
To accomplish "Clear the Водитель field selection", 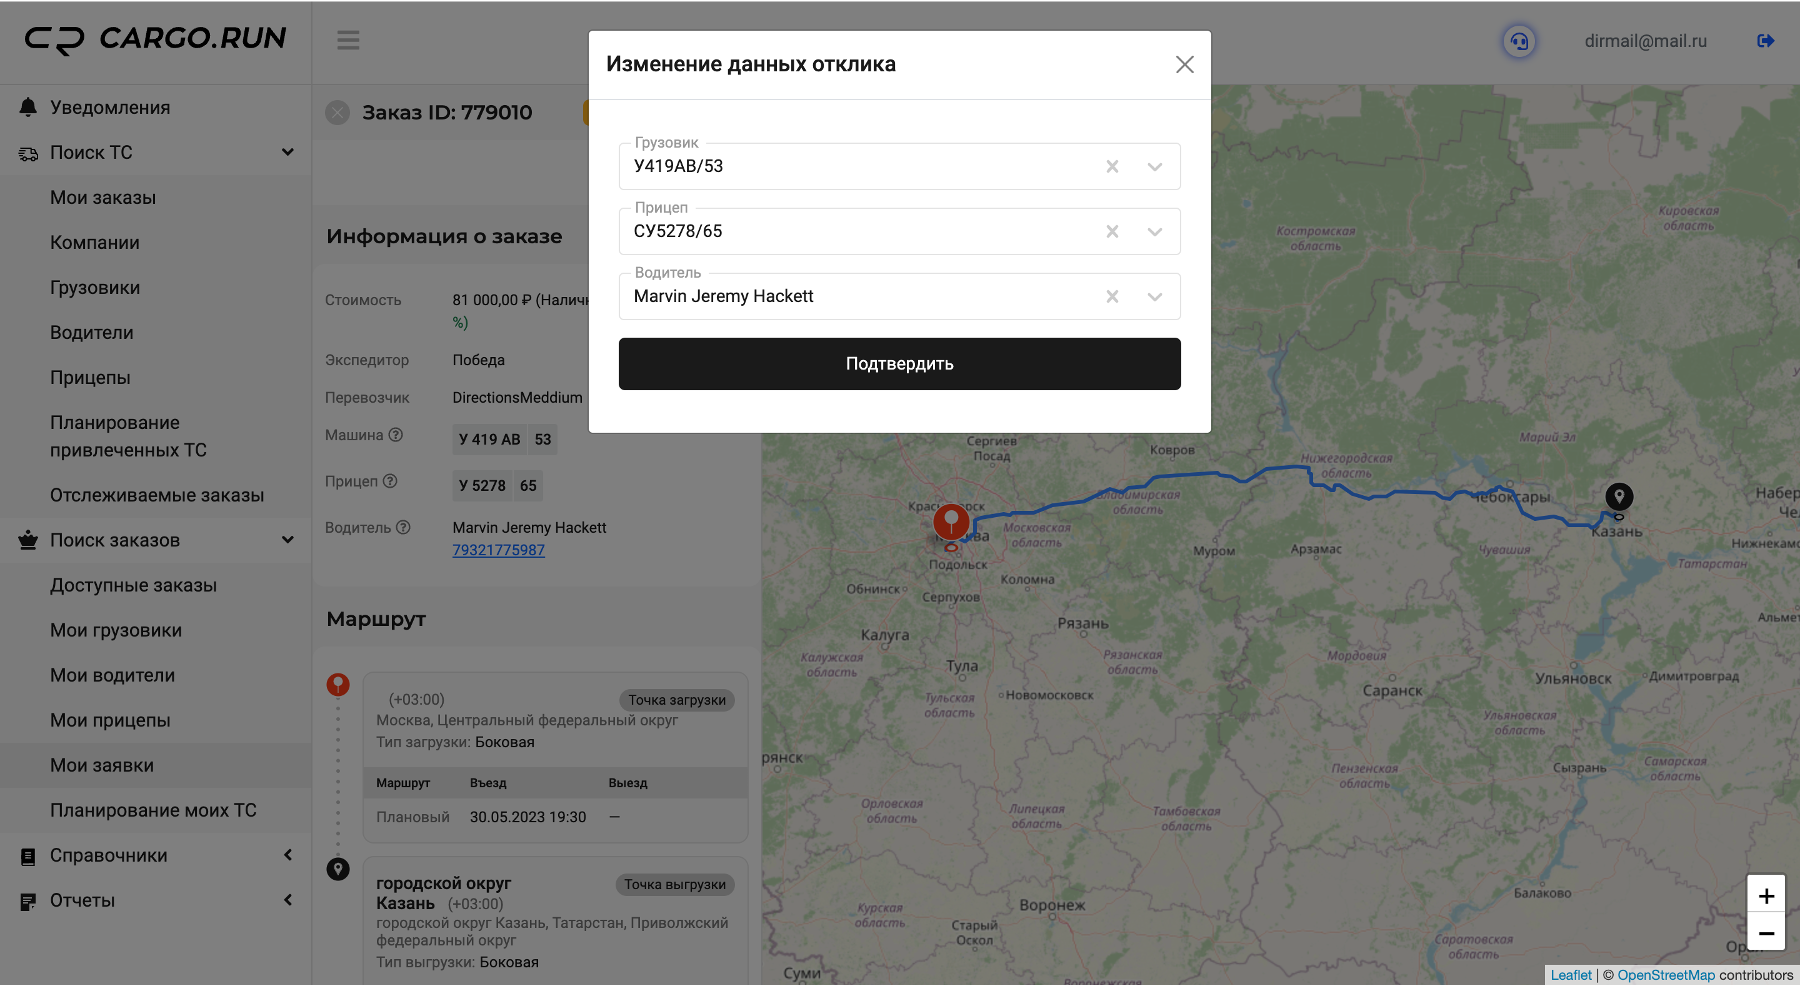I will [x=1112, y=297].
